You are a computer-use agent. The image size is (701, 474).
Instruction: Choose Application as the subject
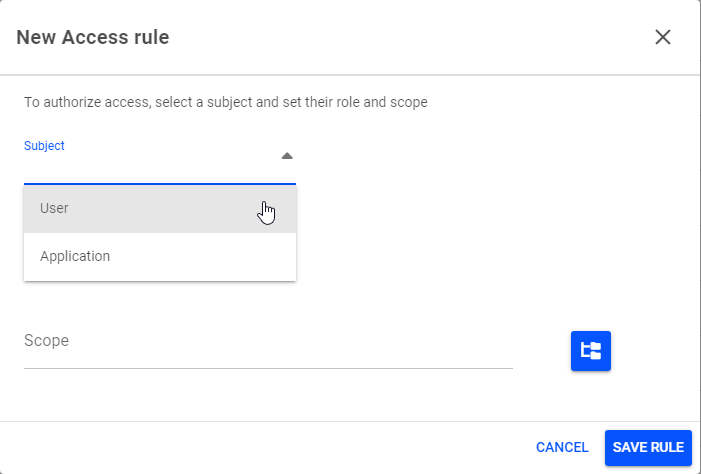click(x=160, y=257)
